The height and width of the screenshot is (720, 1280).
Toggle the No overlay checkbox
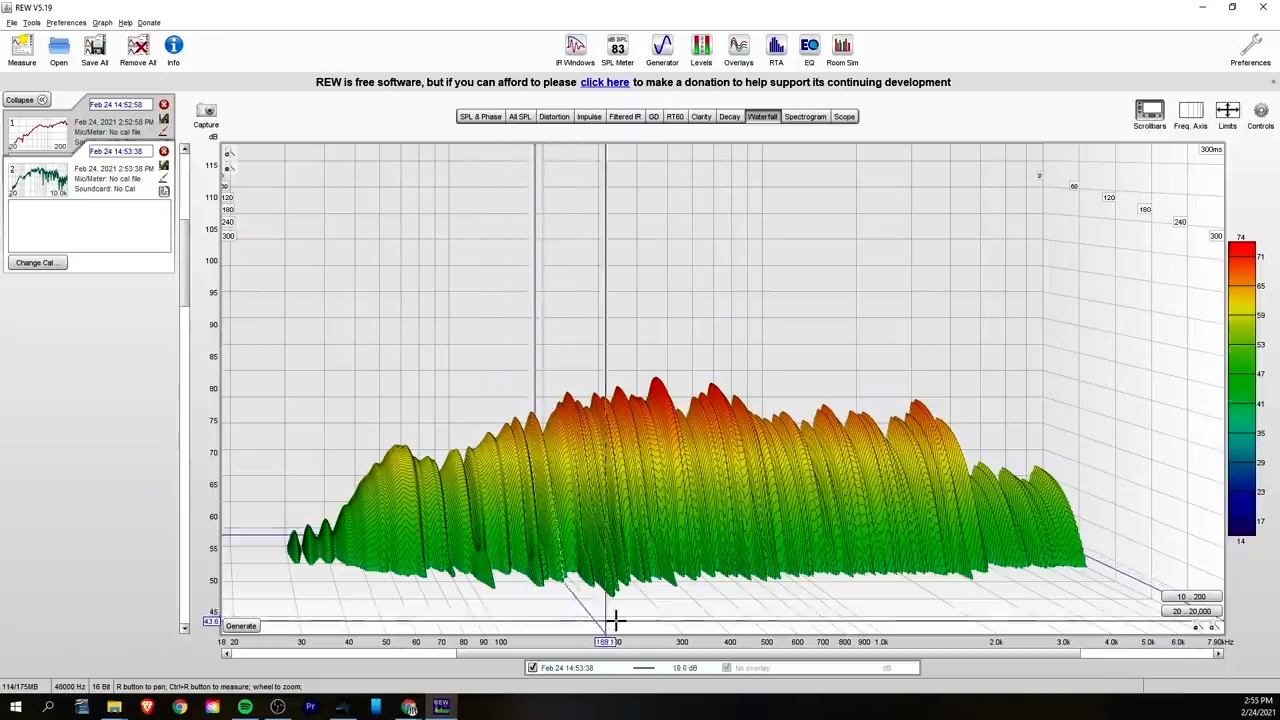727,668
